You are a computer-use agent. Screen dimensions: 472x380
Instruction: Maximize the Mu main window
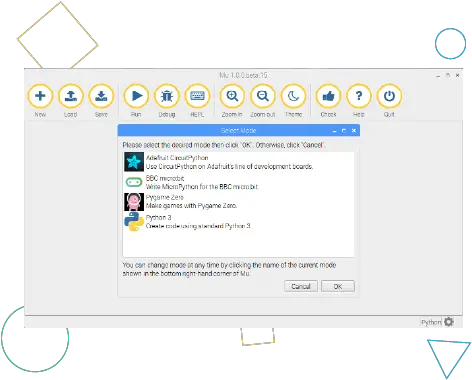pos(448,75)
